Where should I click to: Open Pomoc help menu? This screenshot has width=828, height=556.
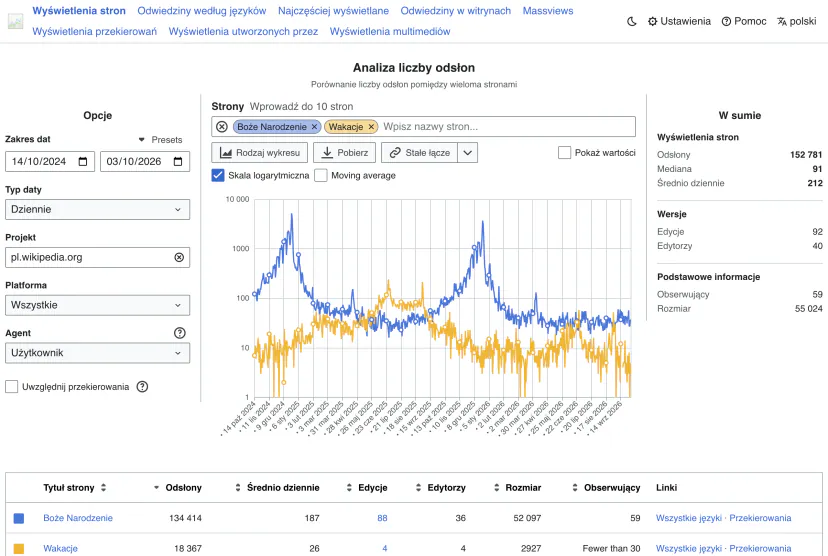pos(744,22)
